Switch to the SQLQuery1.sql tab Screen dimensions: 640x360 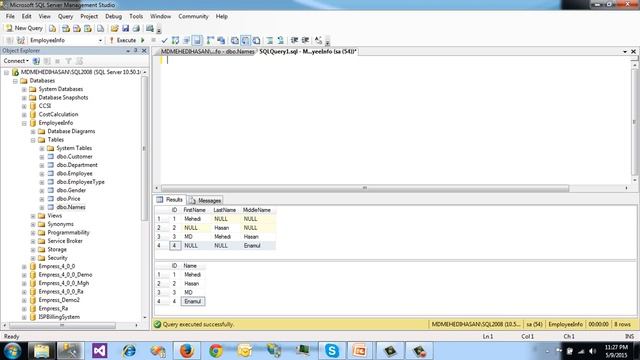pos(308,51)
